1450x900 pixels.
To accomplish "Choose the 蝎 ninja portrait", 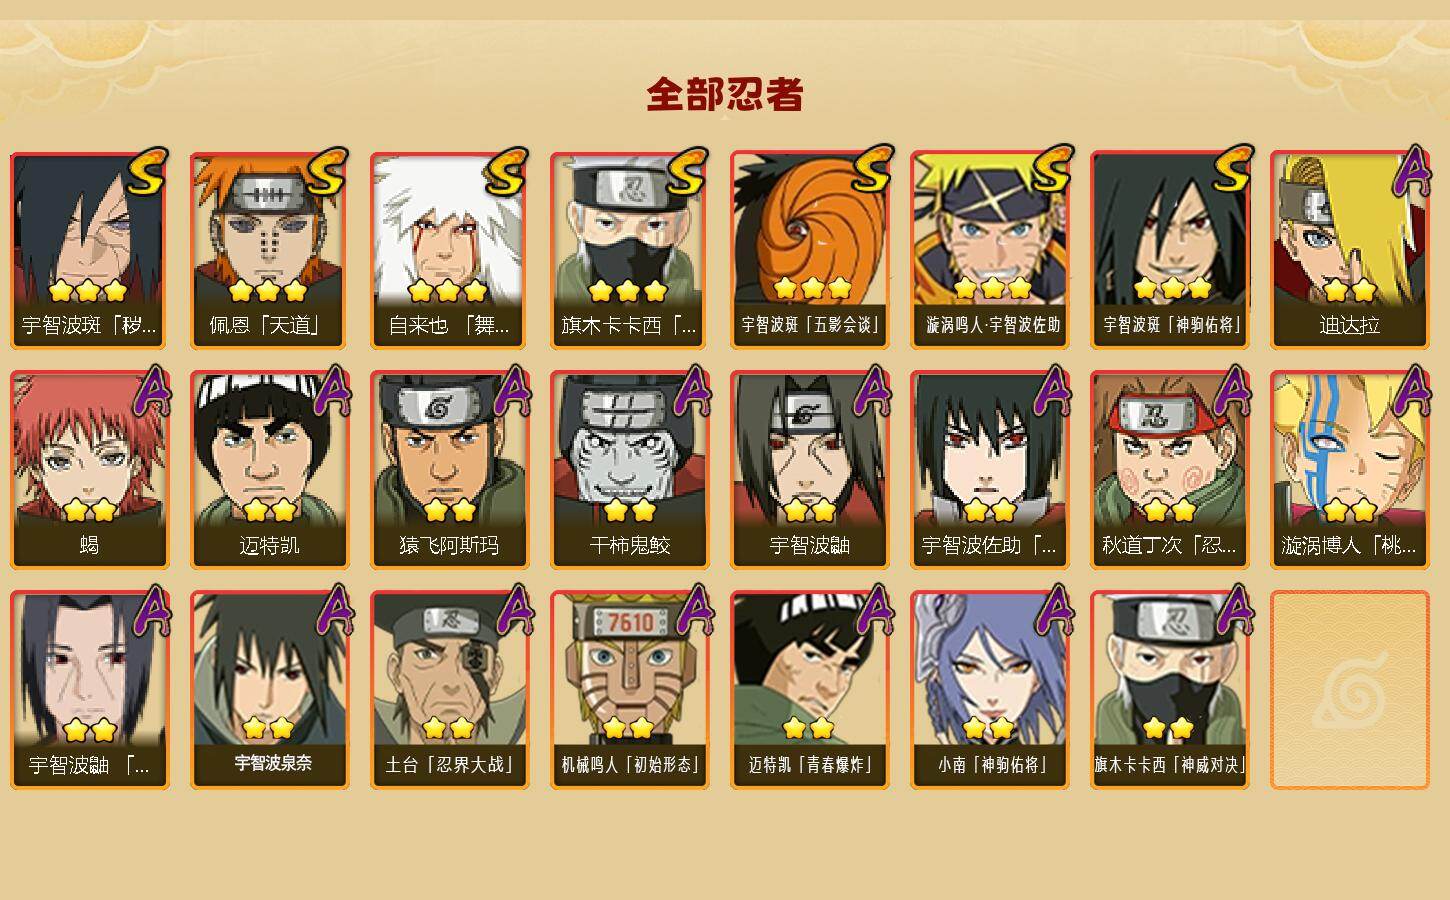I will click(90, 470).
